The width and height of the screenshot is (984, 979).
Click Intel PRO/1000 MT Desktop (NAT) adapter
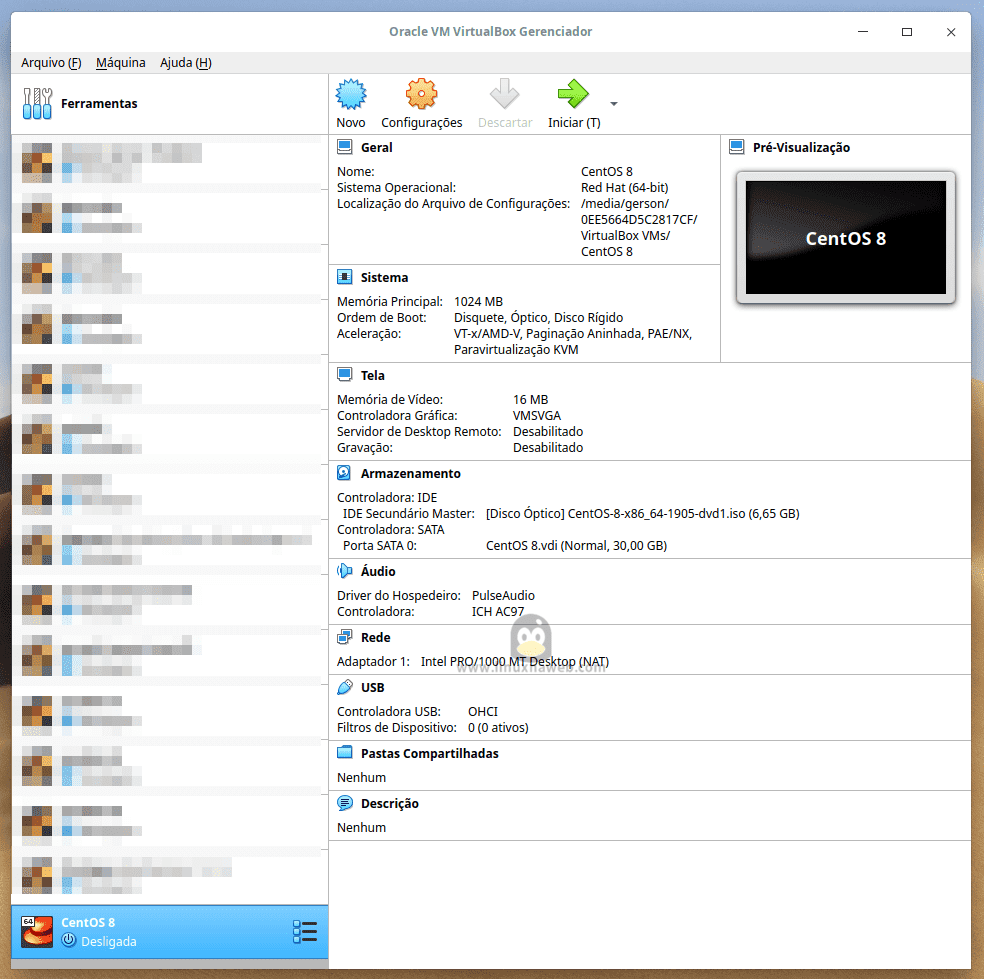coord(515,661)
